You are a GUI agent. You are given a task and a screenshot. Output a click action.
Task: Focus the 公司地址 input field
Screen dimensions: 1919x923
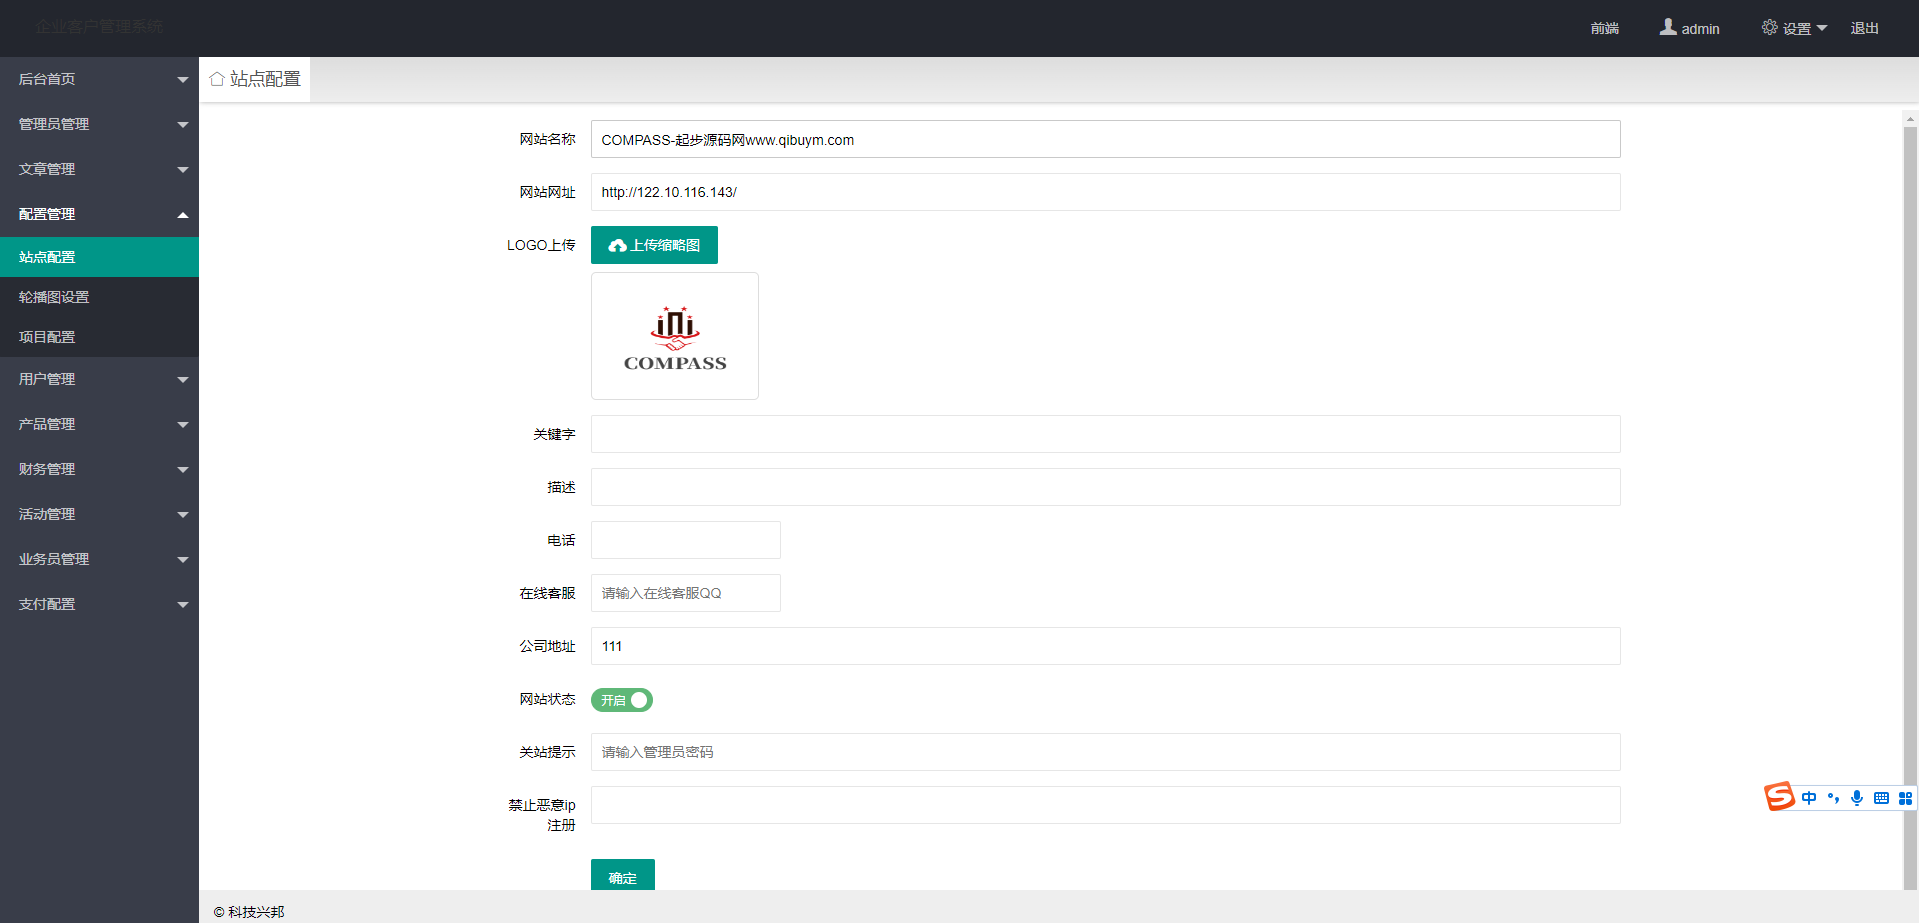pos(1105,646)
